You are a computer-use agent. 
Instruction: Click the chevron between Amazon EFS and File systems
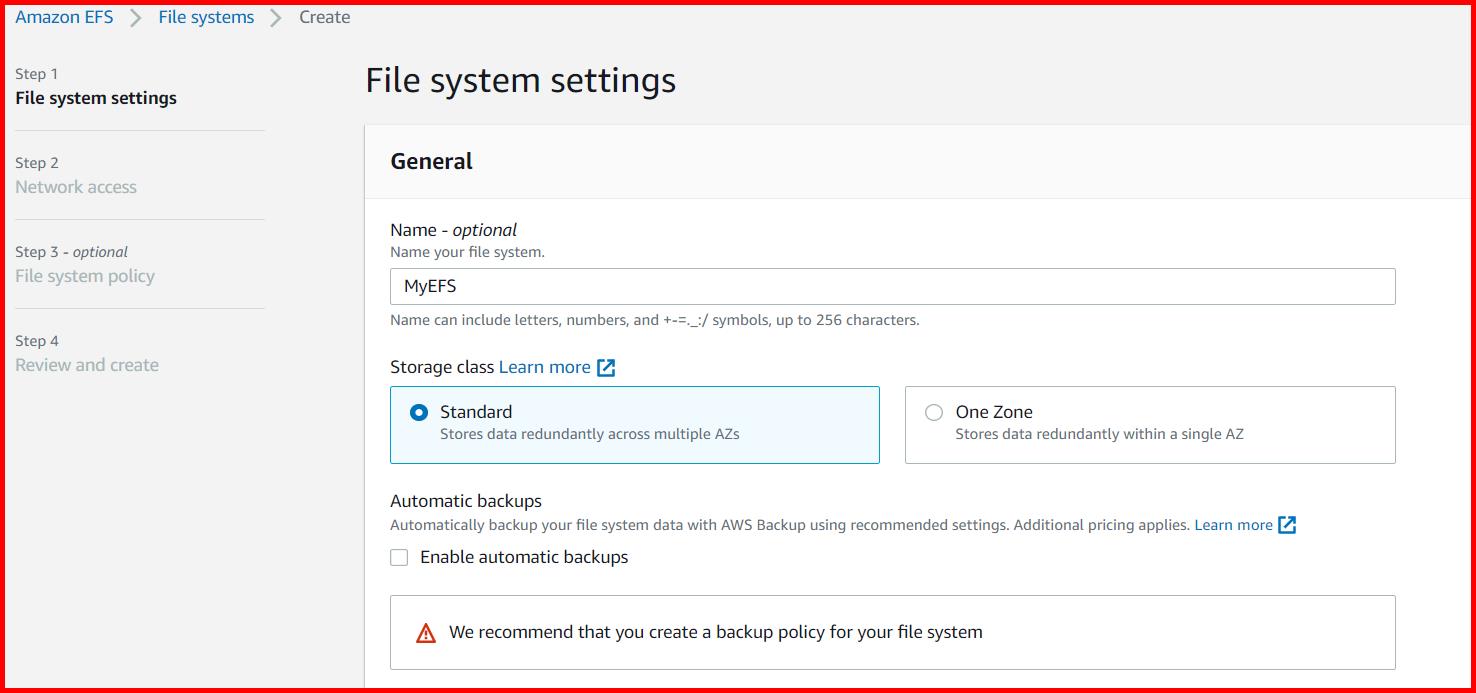(x=137, y=16)
